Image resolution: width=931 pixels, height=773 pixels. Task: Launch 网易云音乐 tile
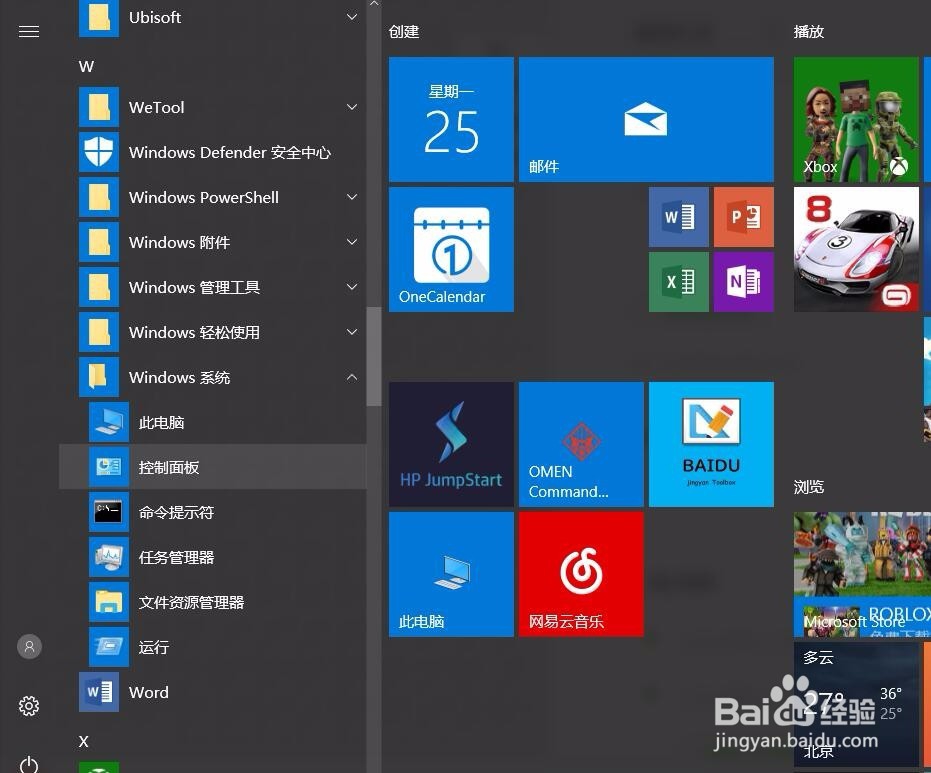click(x=581, y=574)
